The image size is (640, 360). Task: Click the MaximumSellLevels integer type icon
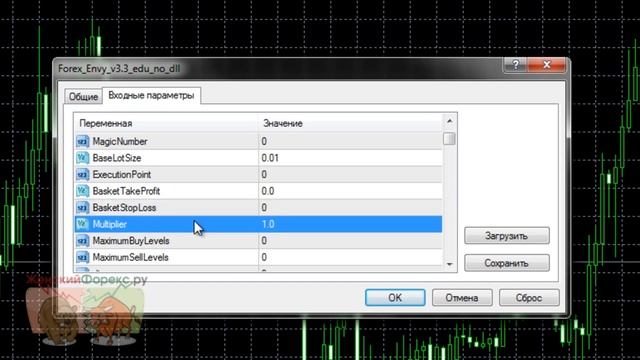[x=82, y=258]
